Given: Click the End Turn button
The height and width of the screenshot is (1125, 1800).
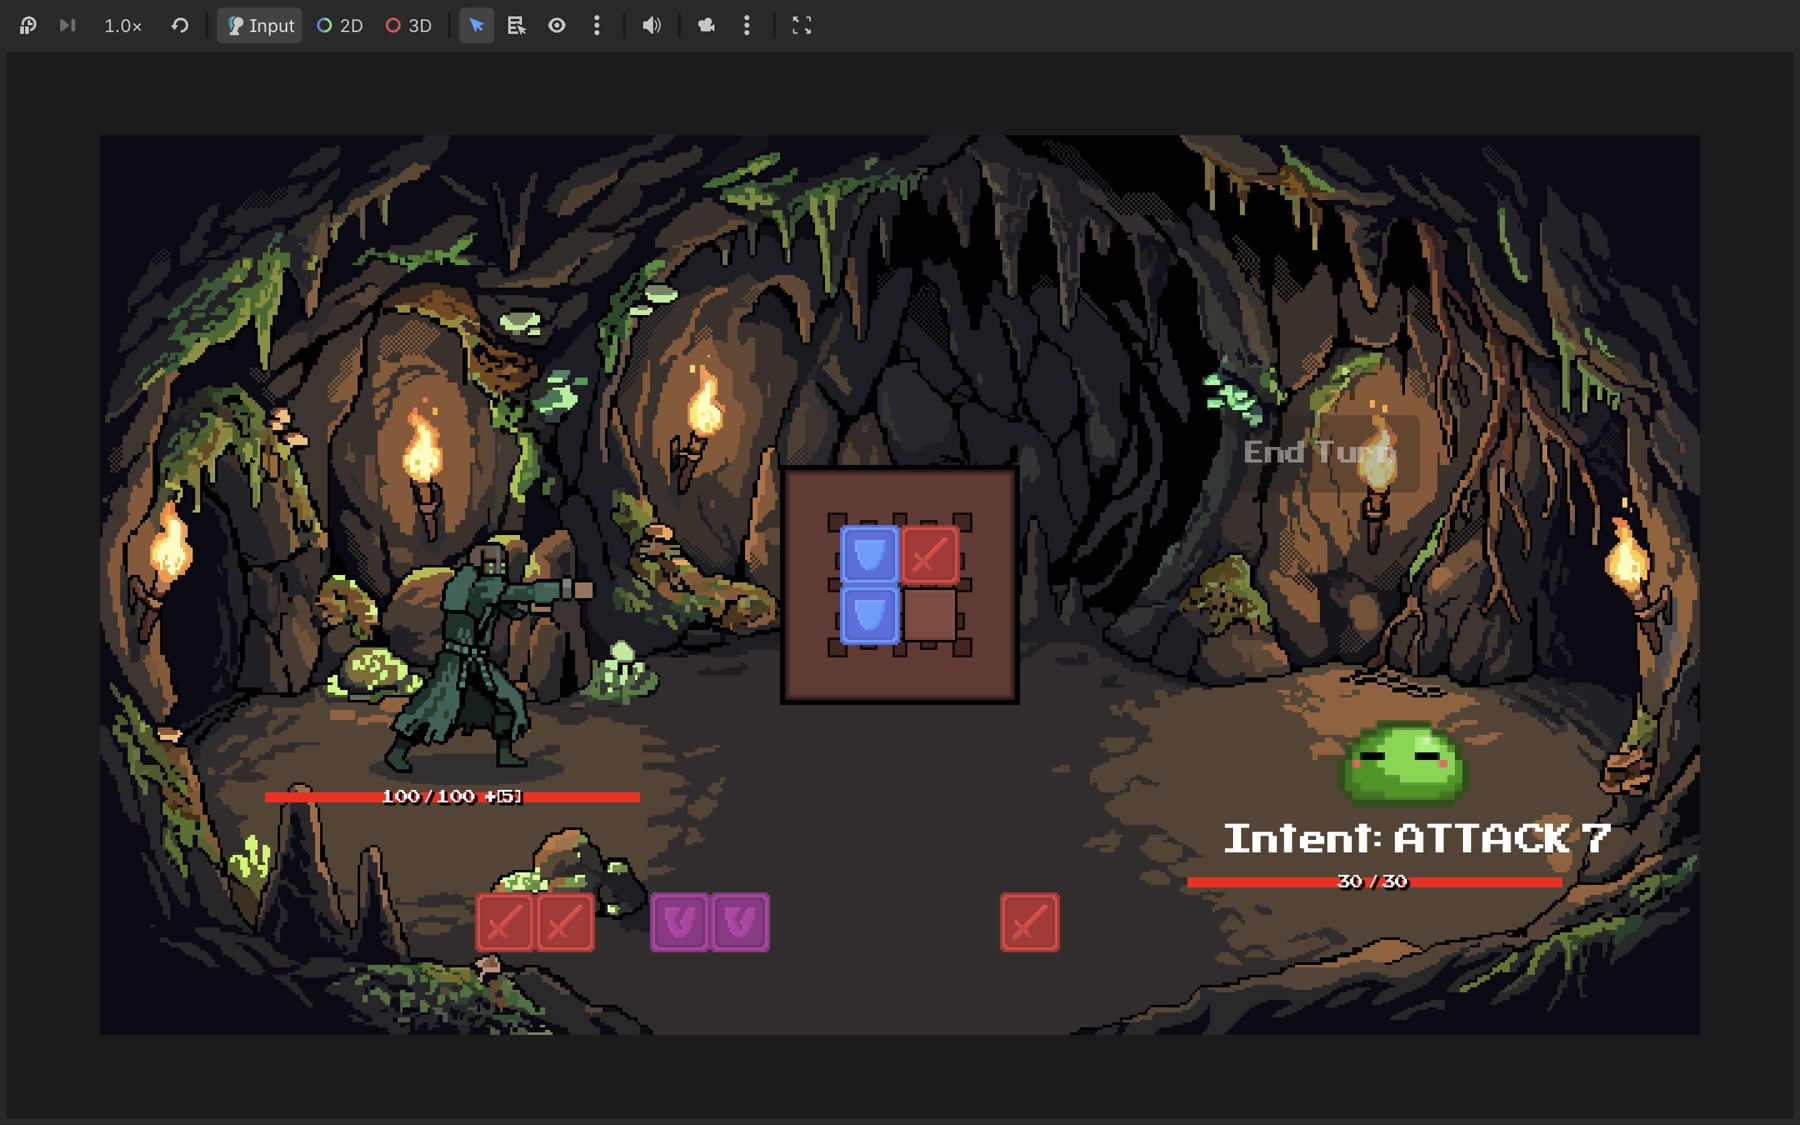Looking at the screenshot, I should pos(1322,453).
